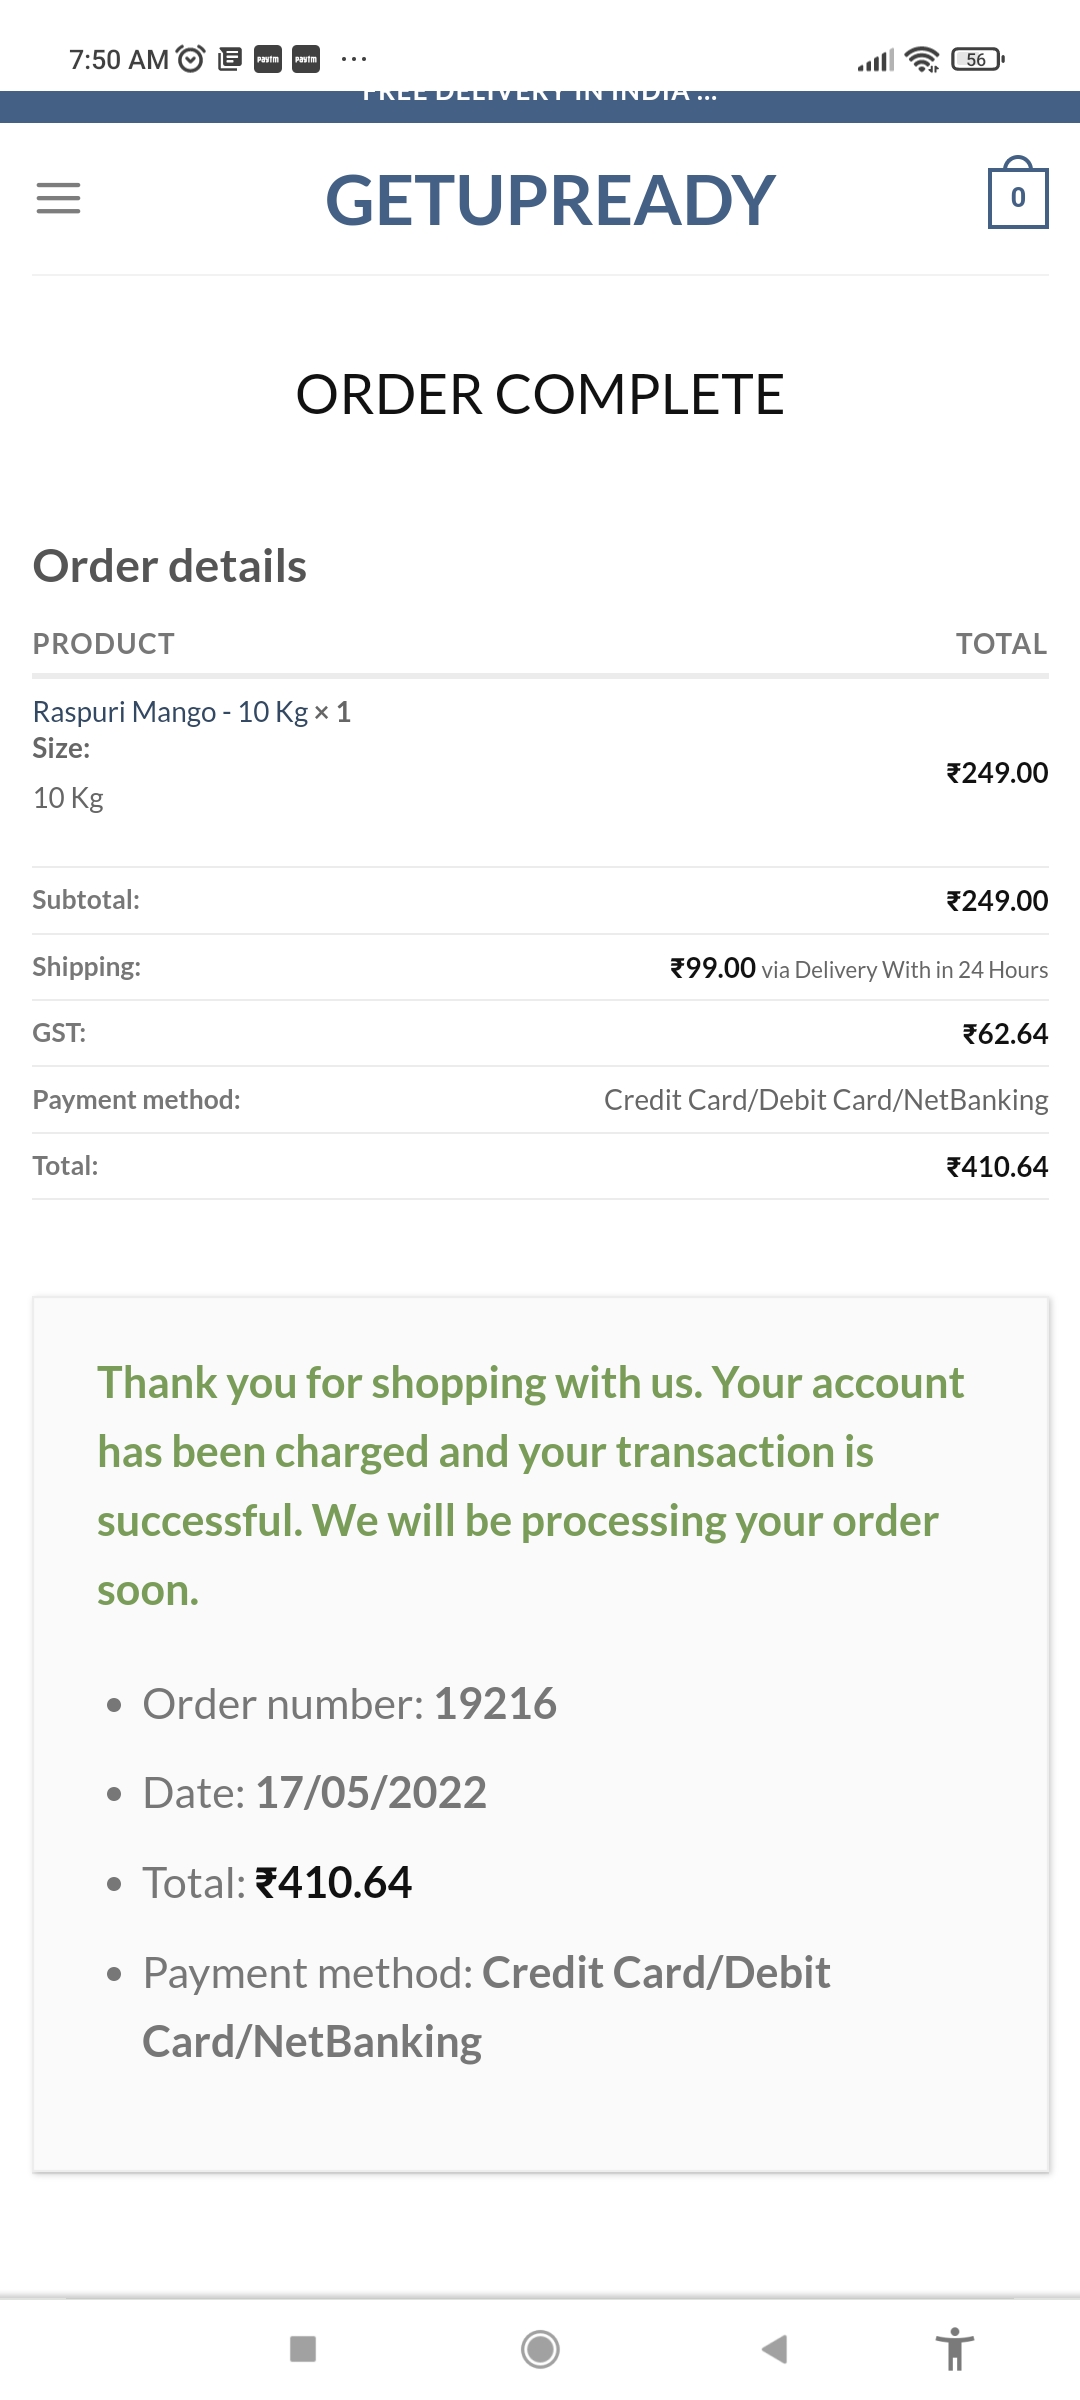Tap the shipping ₹99.00 delivery row
This screenshot has width=1080, height=2400.
(x=858, y=968)
